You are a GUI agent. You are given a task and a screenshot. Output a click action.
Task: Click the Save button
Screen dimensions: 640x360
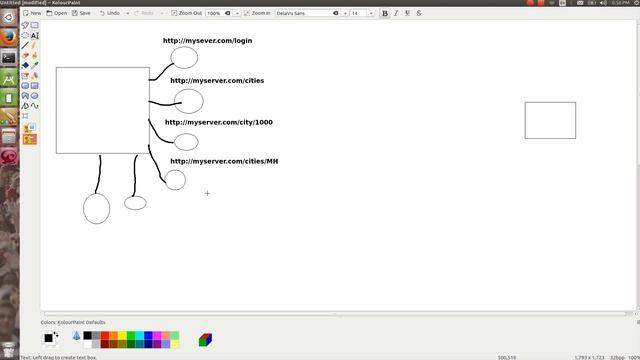coord(81,13)
